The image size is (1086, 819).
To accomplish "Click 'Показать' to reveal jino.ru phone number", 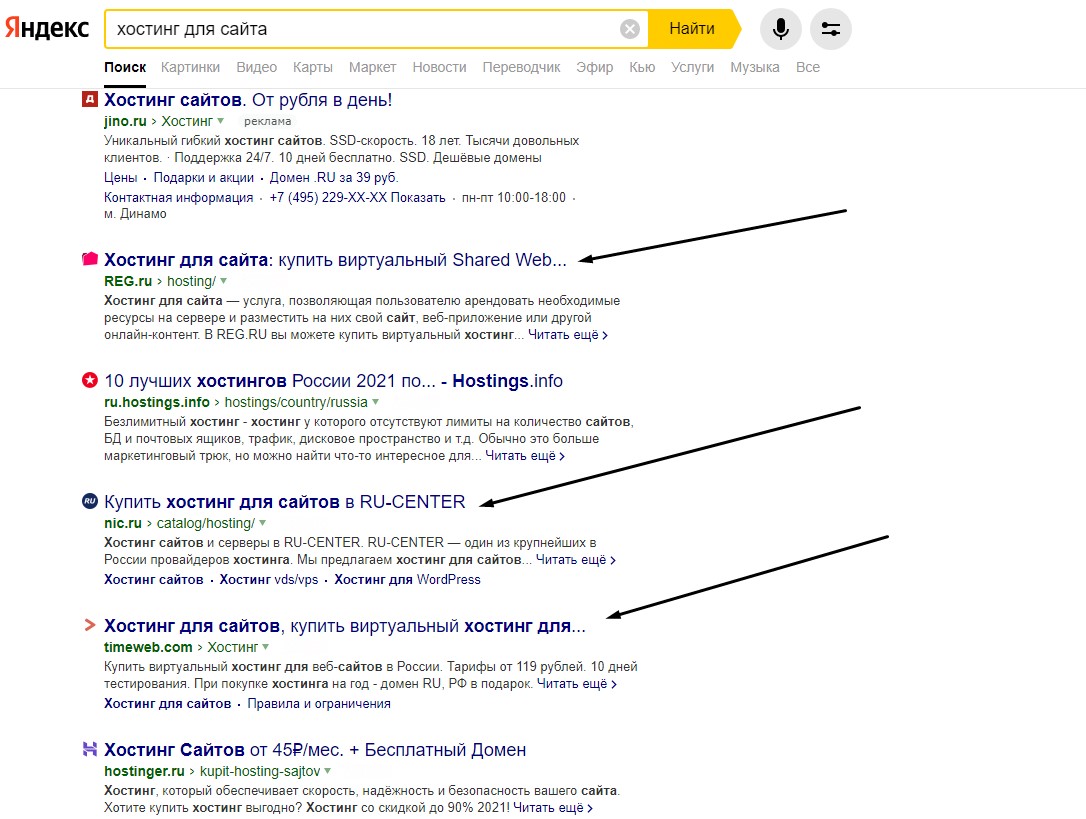I will tap(418, 198).
